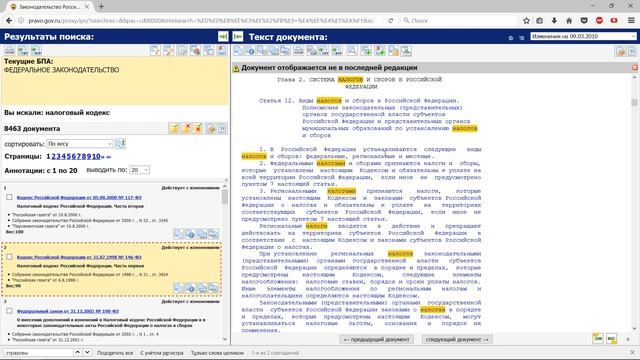Open the Законодательство России browser tab
The height and width of the screenshot is (360, 640).
50,7
